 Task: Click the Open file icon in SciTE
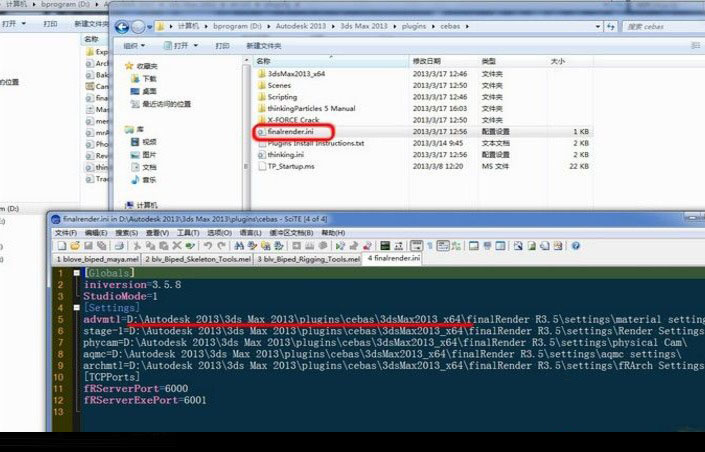[75, 246]
